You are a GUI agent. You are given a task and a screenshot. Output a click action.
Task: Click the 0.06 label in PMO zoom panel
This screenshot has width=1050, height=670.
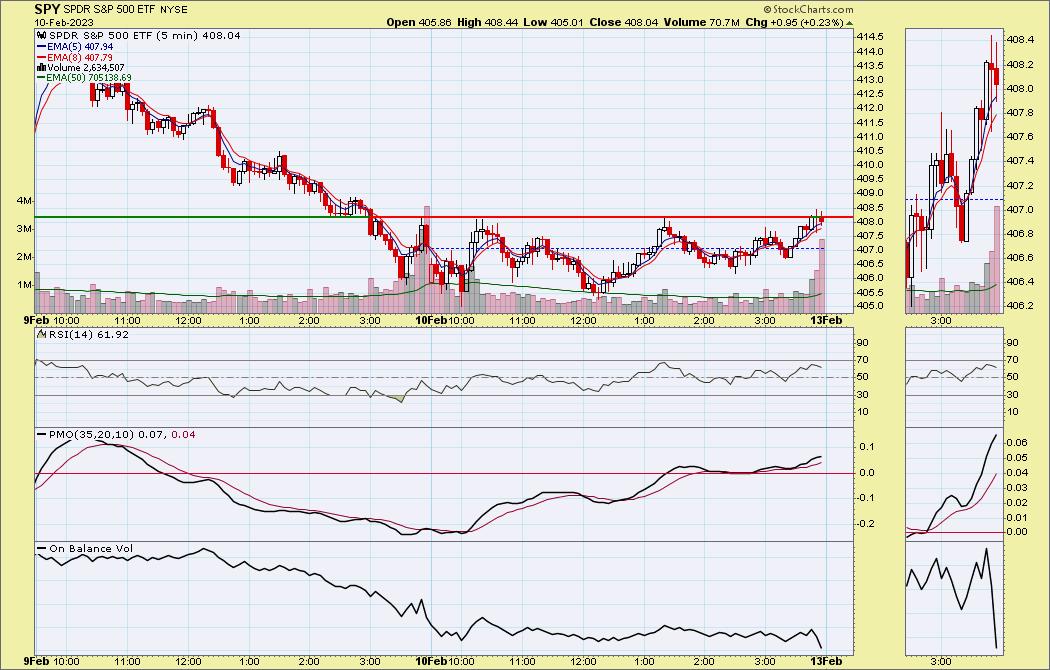coord(1017,442)
